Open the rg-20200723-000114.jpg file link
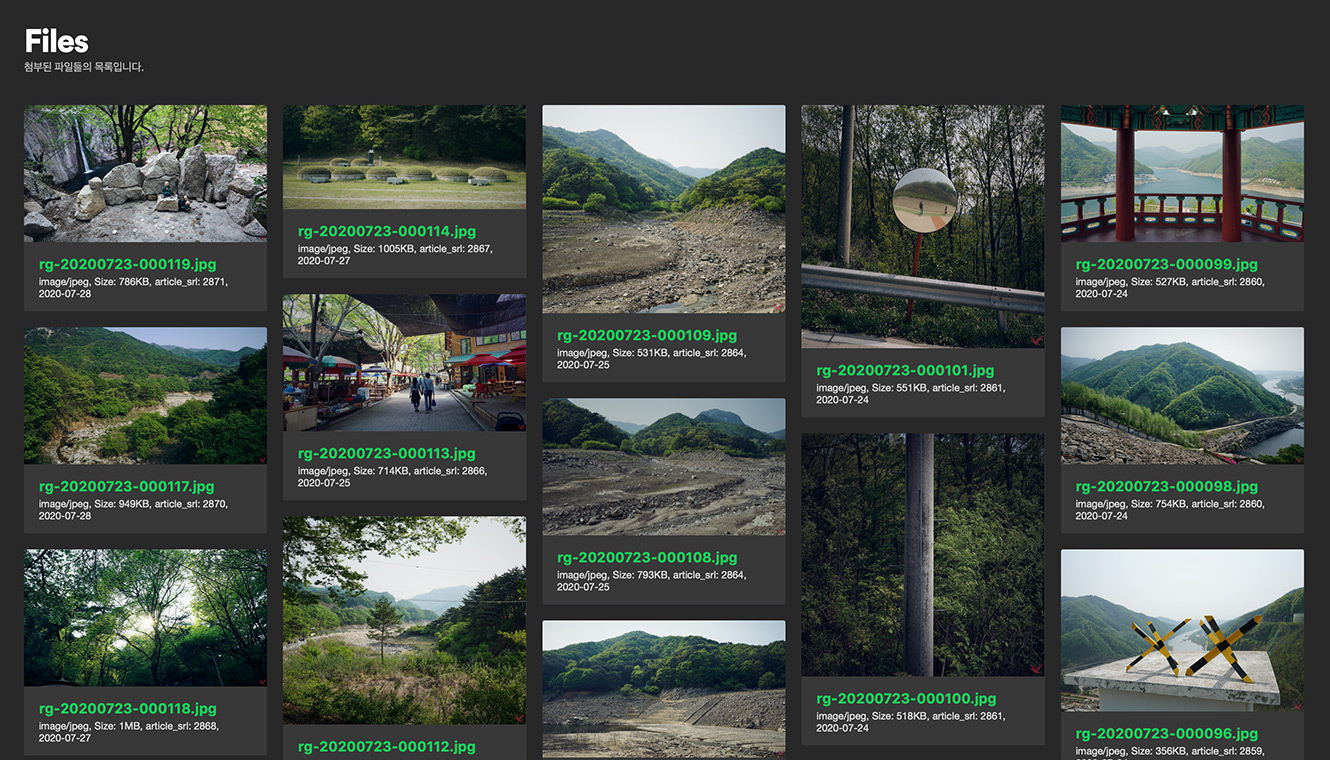The height and width of the screenshot is (760, 1330). coord(387,232)
